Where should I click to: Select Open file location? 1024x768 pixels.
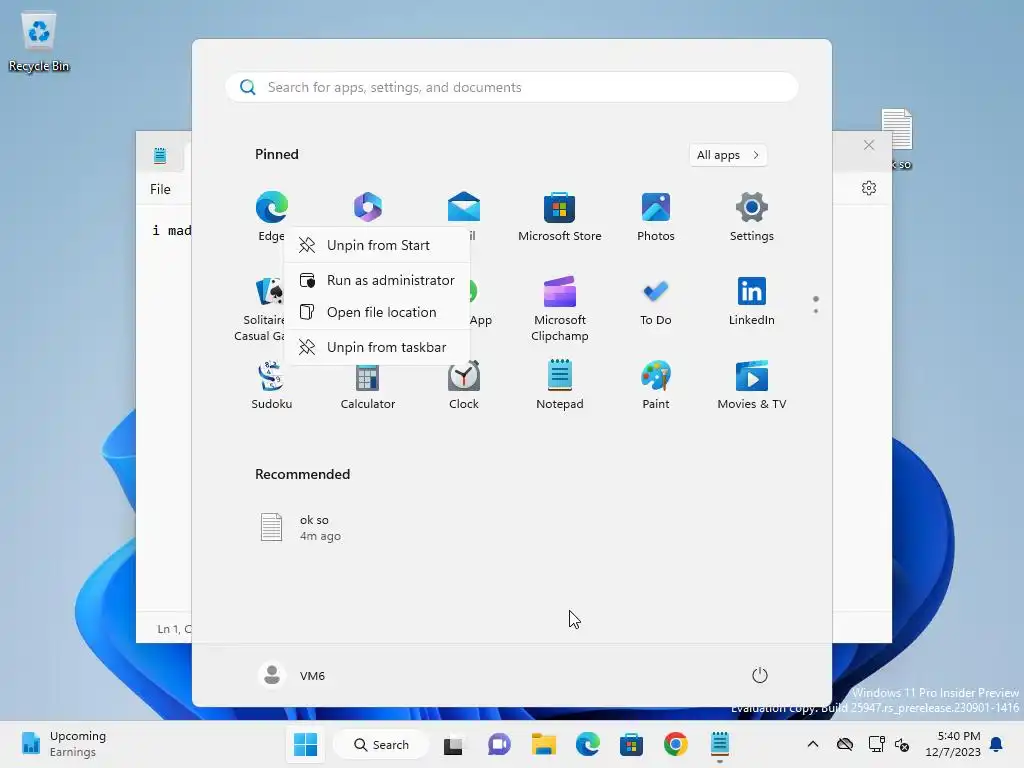377,312
